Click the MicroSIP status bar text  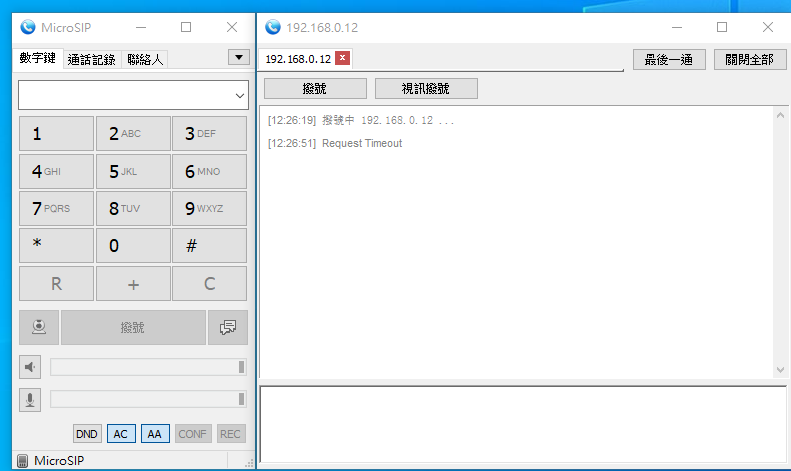(x=59, y=460)
